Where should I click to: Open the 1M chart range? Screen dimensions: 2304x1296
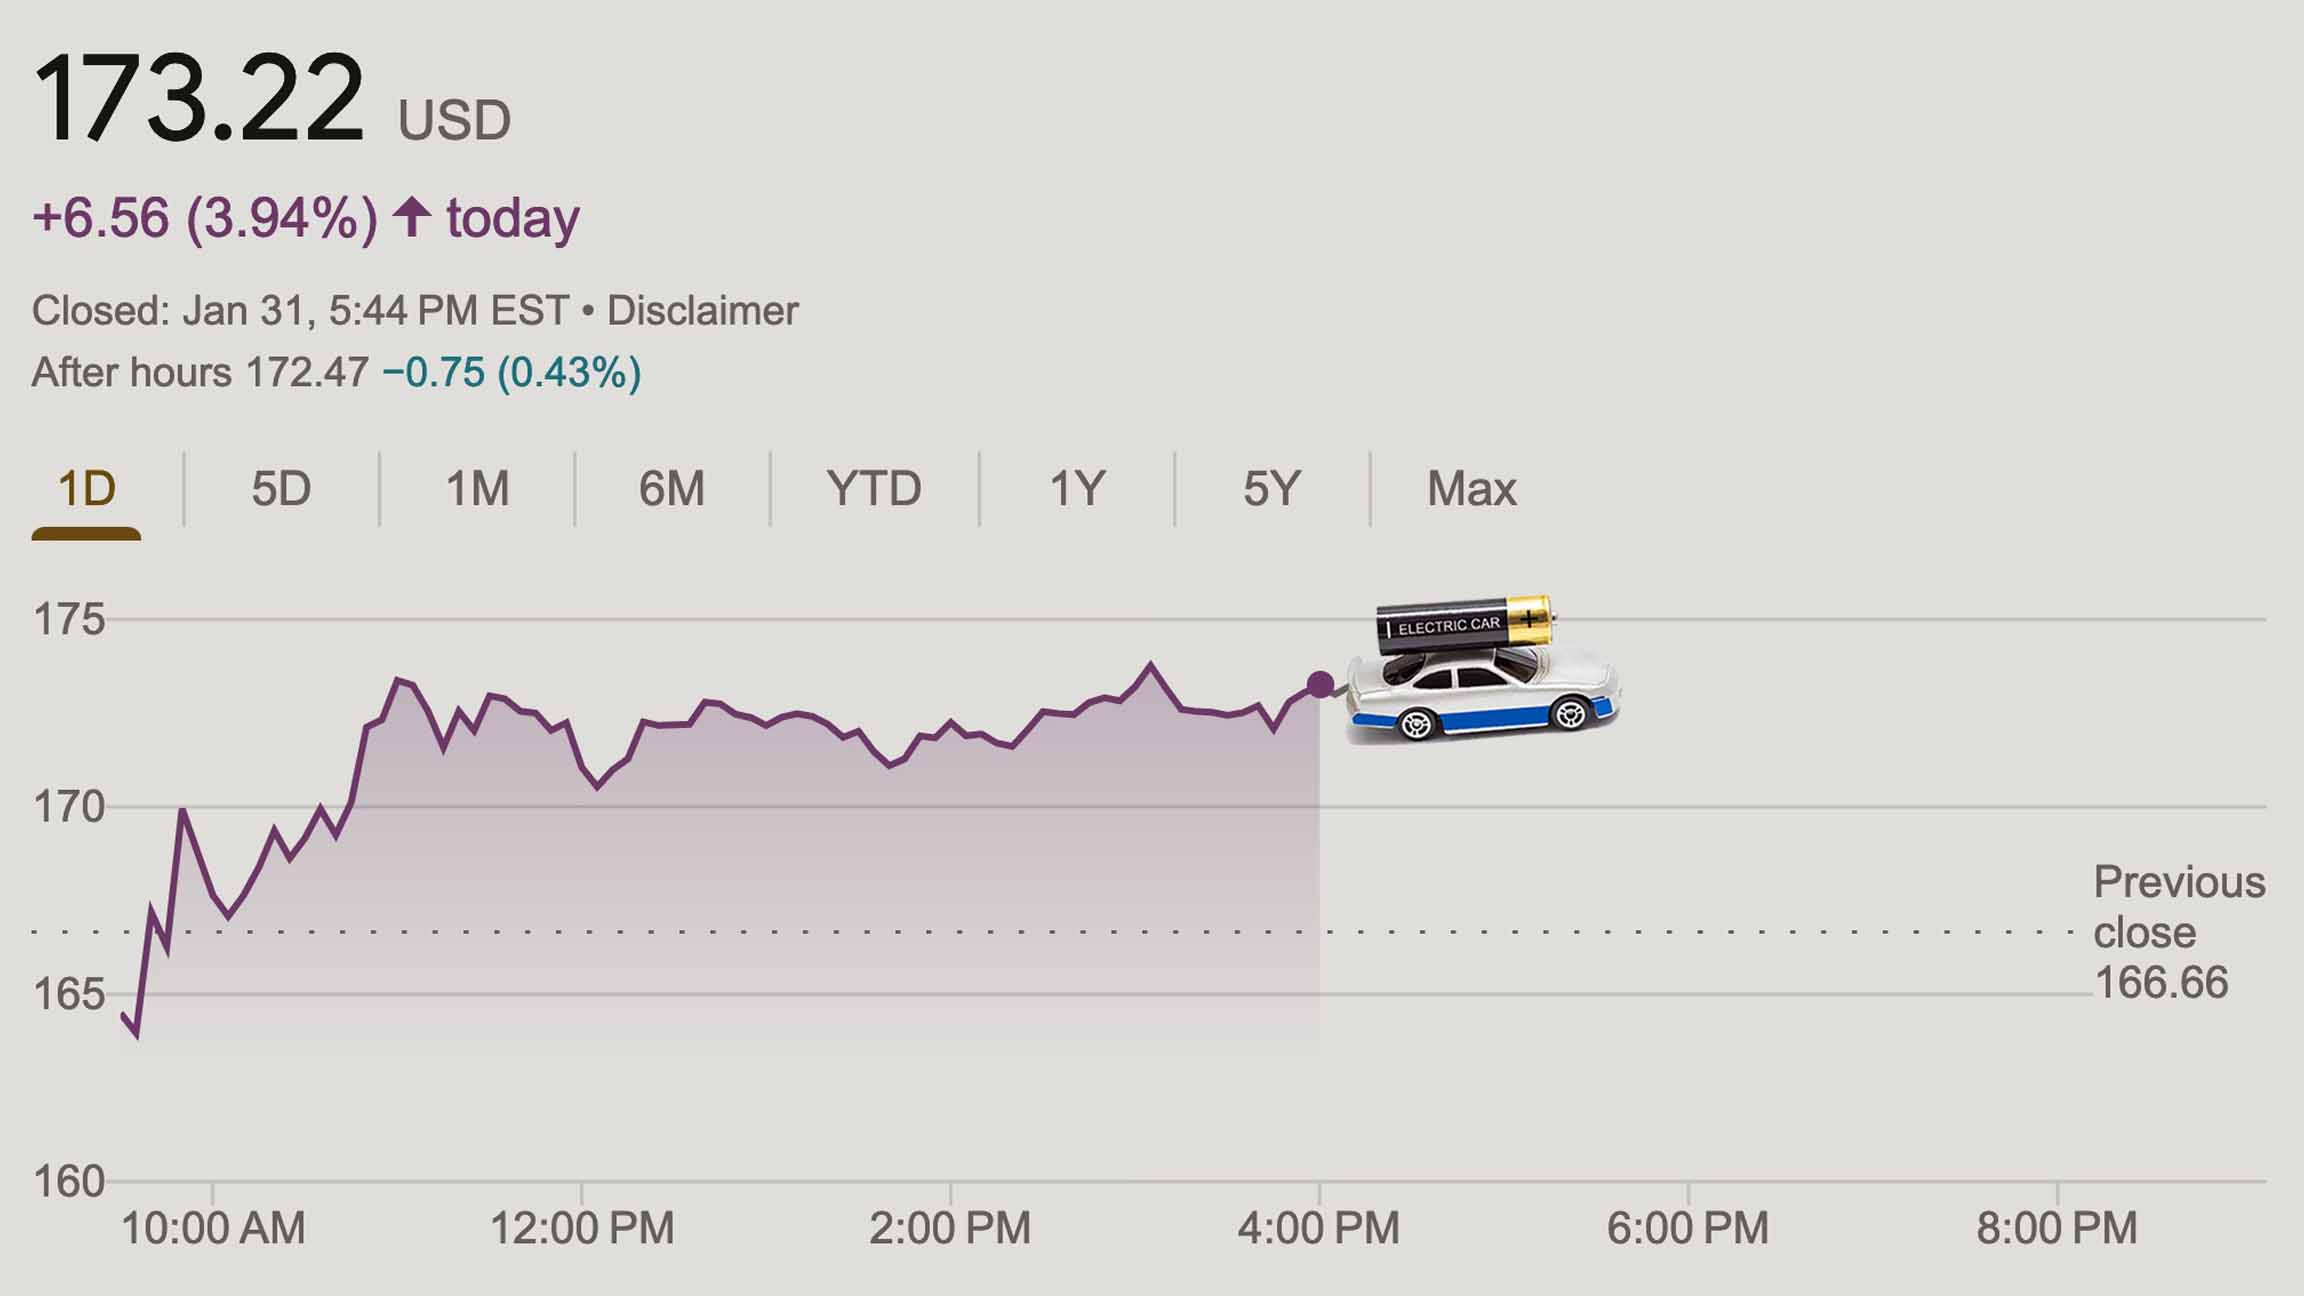(477, 487)
